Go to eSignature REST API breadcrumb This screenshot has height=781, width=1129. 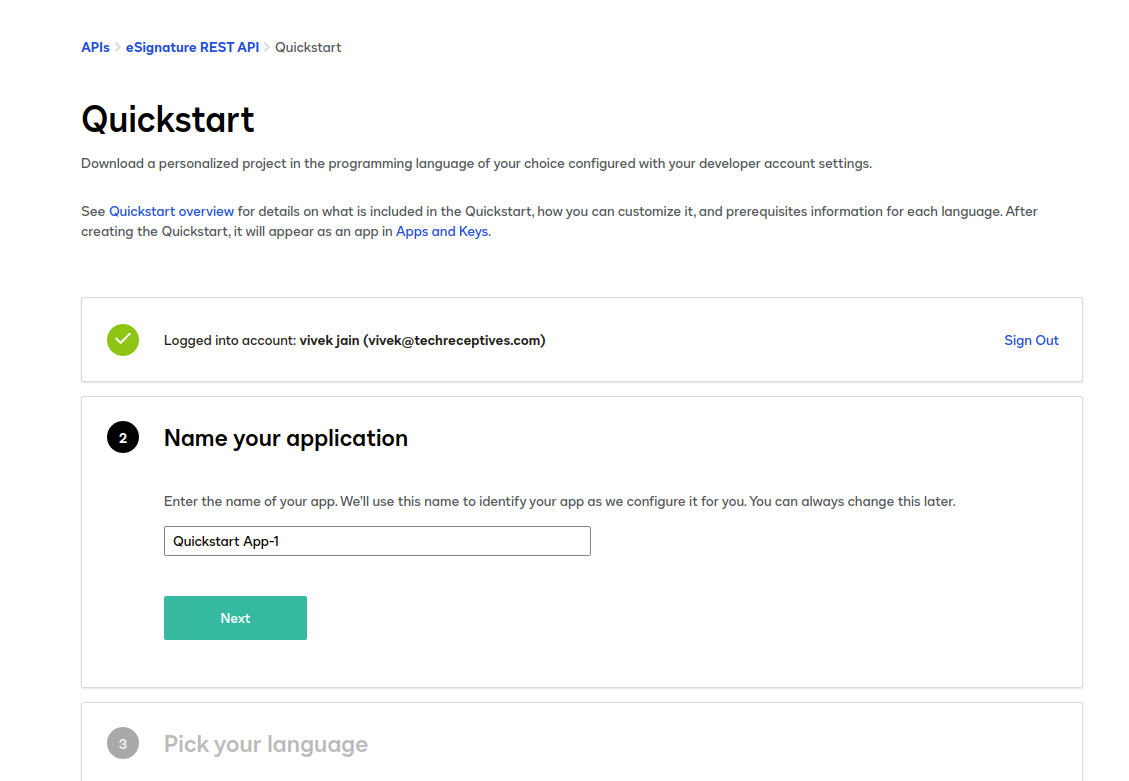click(192, 48)
